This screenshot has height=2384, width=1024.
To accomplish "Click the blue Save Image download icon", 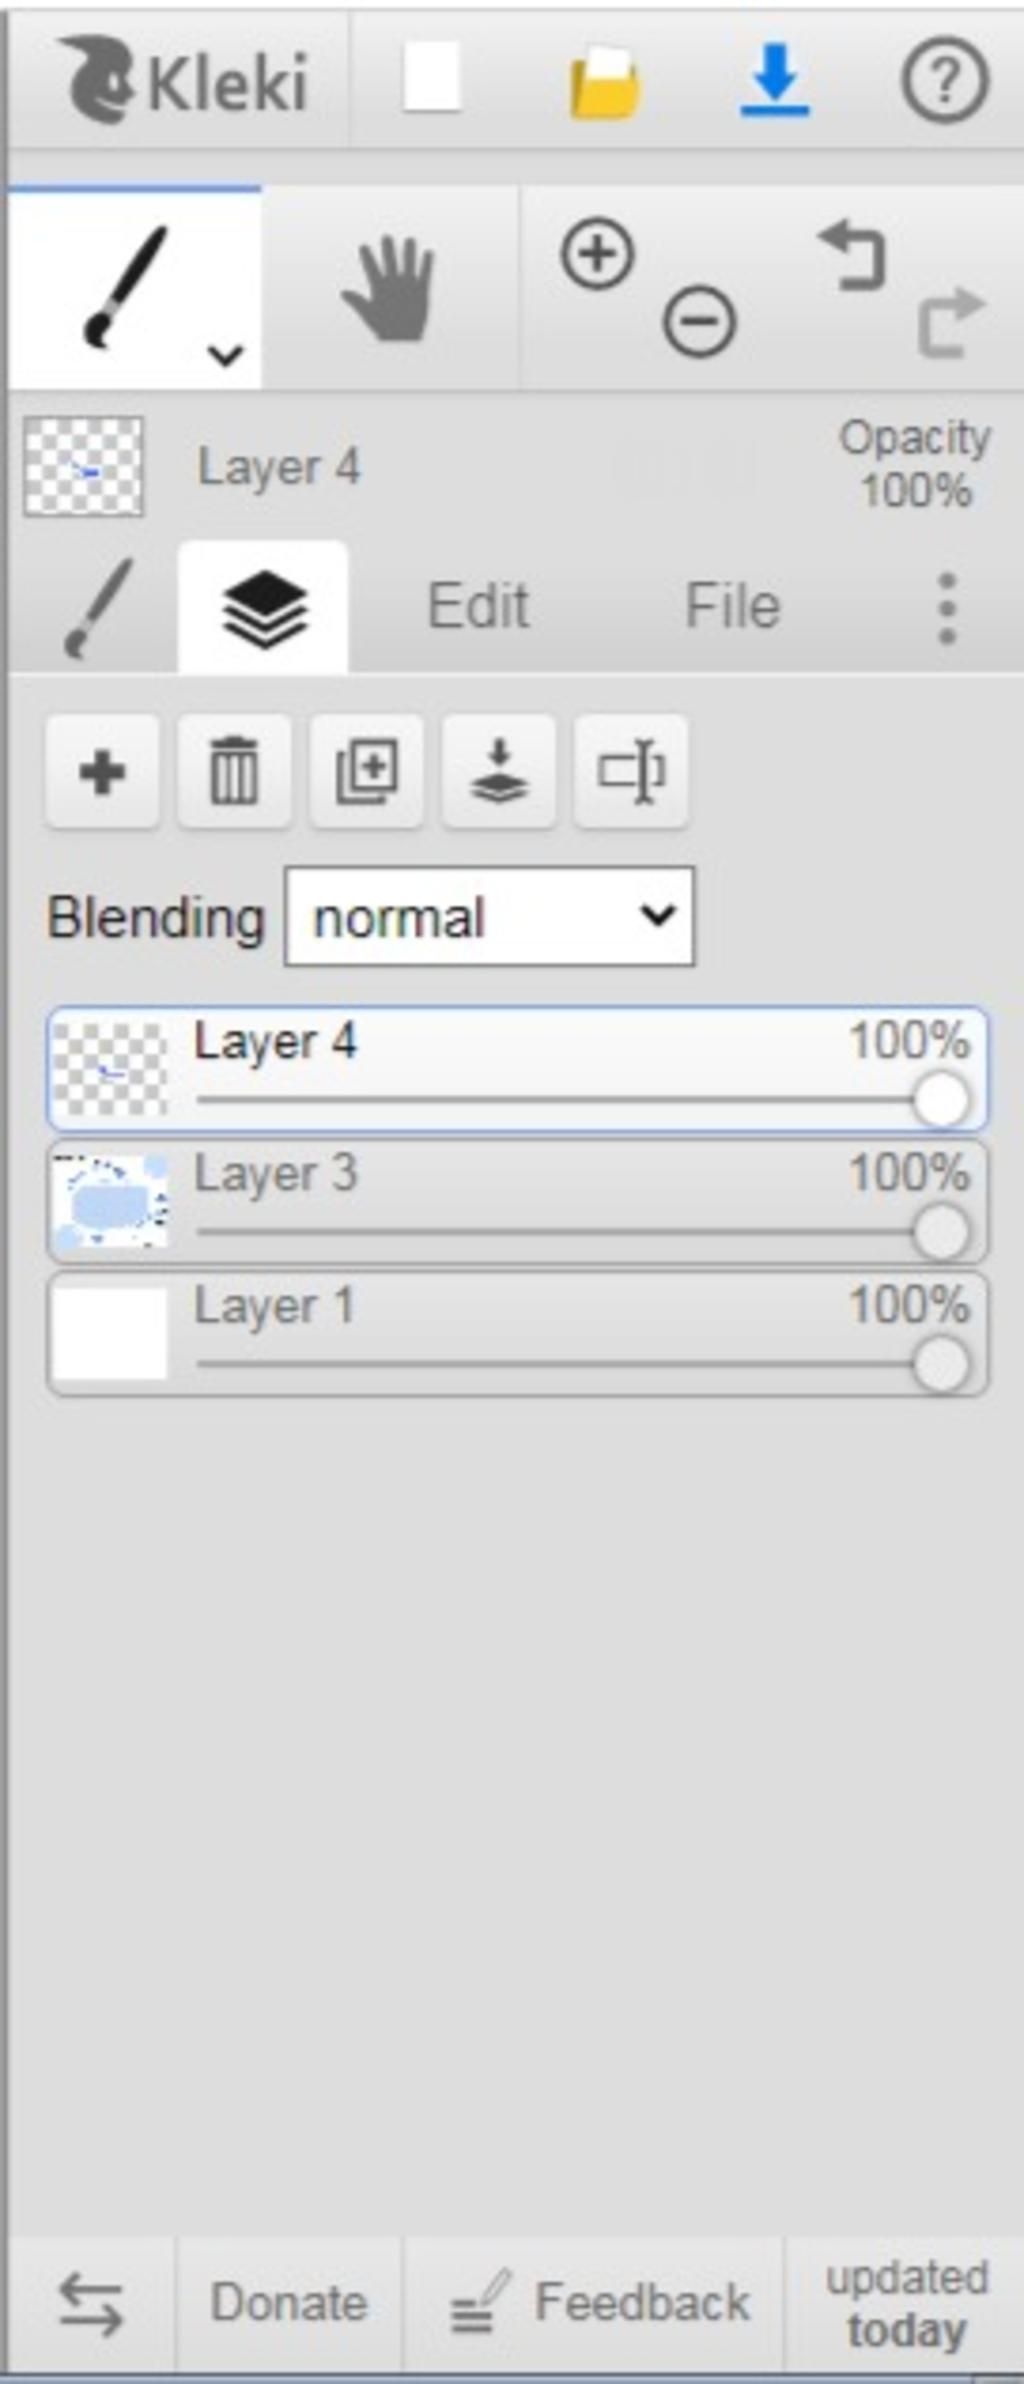I will pos(775,80).
